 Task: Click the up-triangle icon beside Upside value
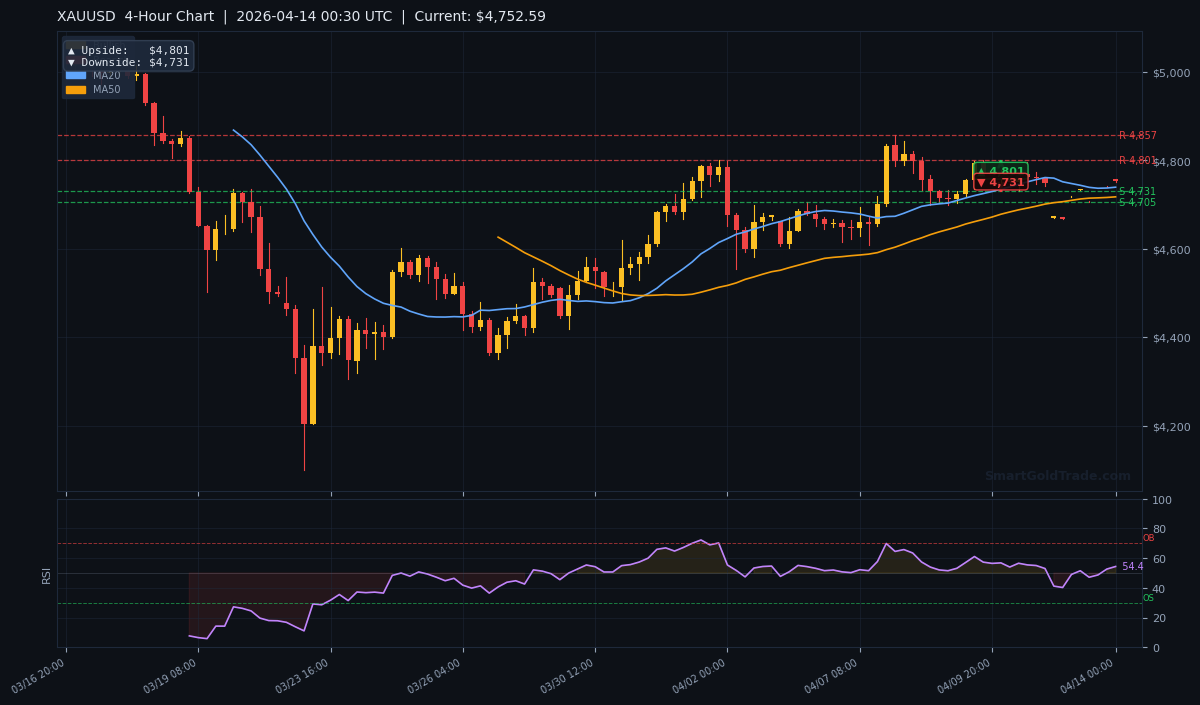(x=71, y=51)
